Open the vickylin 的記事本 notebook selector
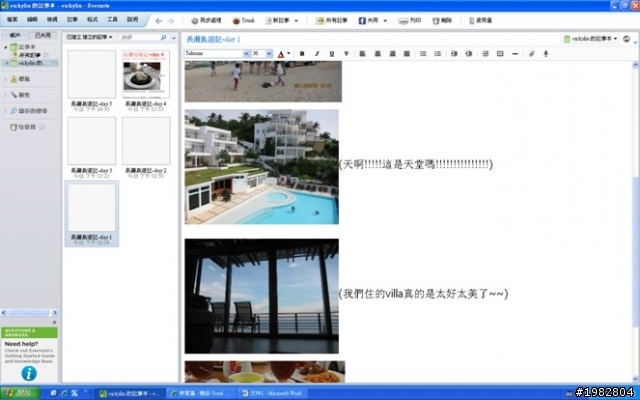 pos(590,39)
